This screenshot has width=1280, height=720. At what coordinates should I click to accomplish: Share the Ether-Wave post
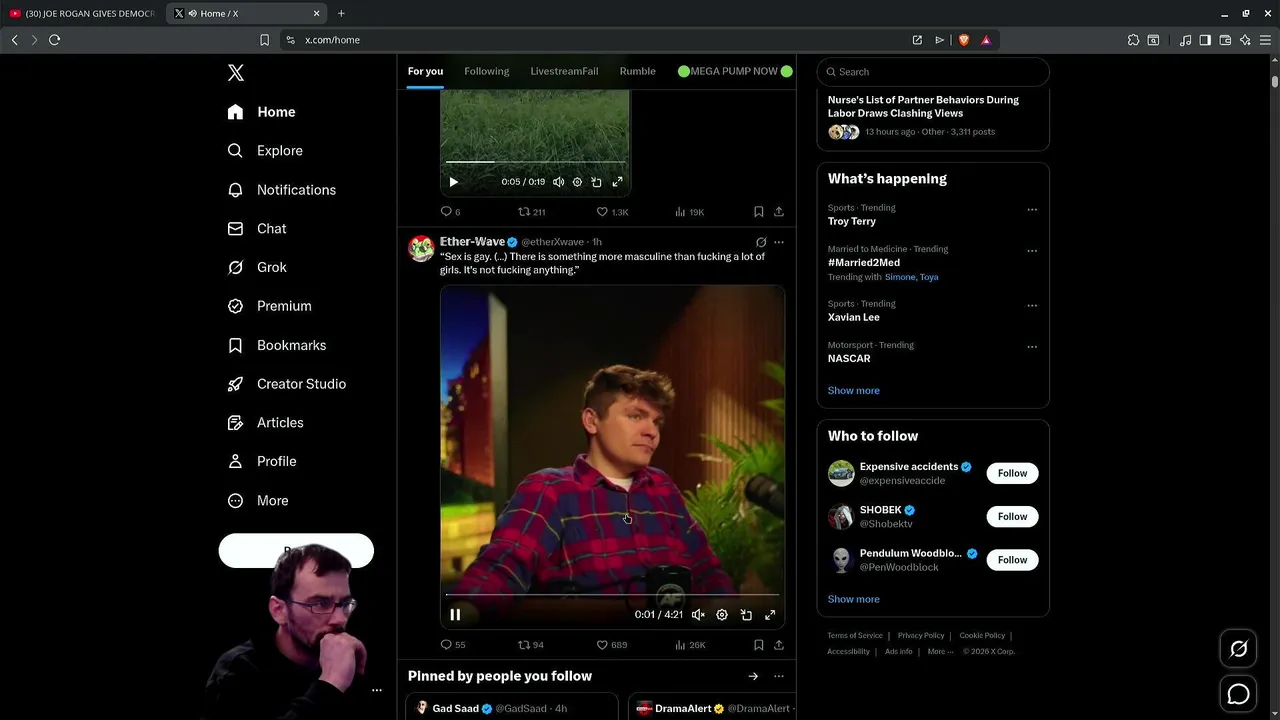779,645
